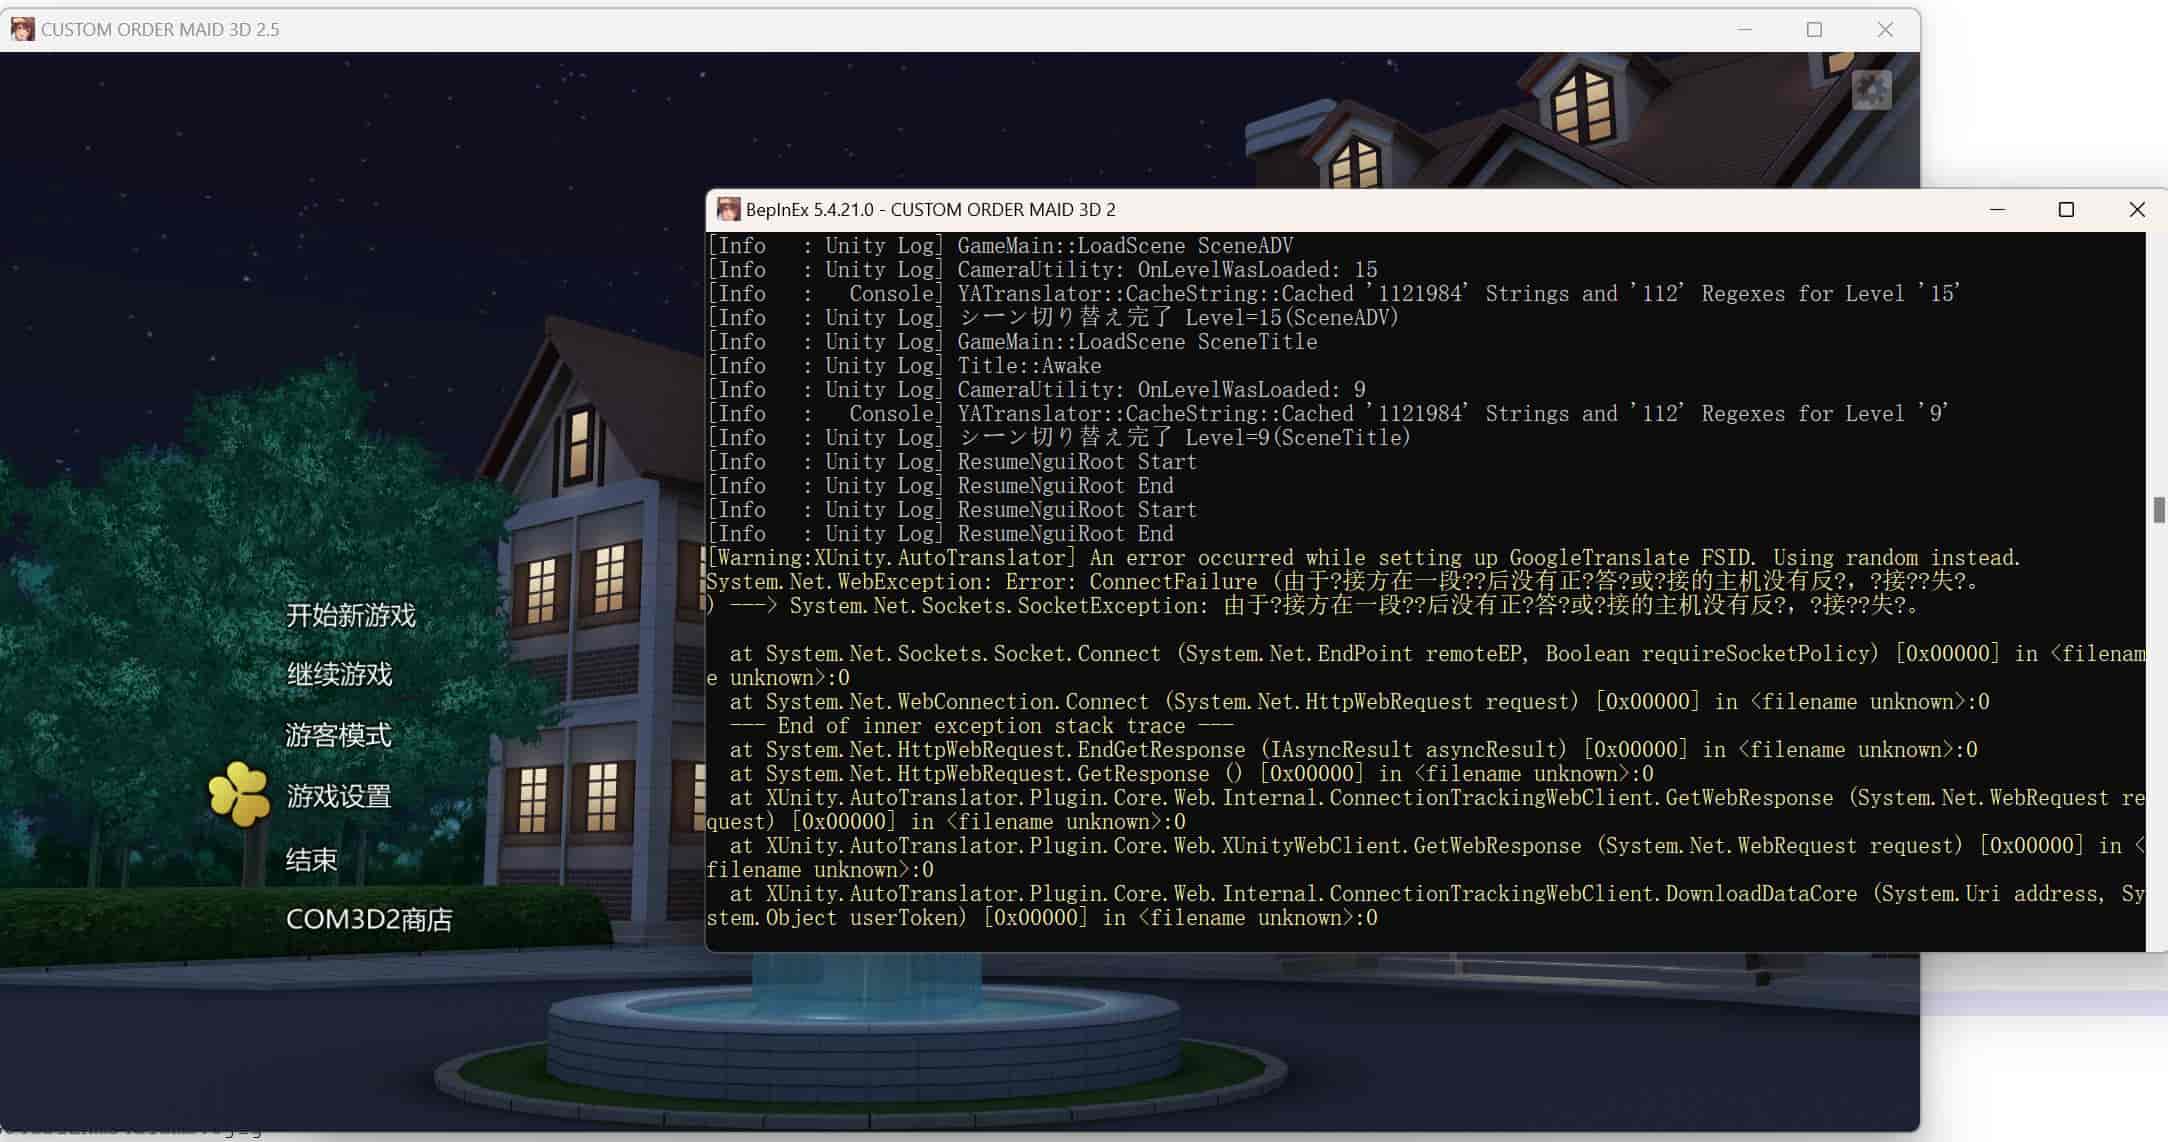The height and width of the screenshot is (1142, 2168).
Task: Click the console vertical scrollbar thumb
Action: coord(2158,509)
